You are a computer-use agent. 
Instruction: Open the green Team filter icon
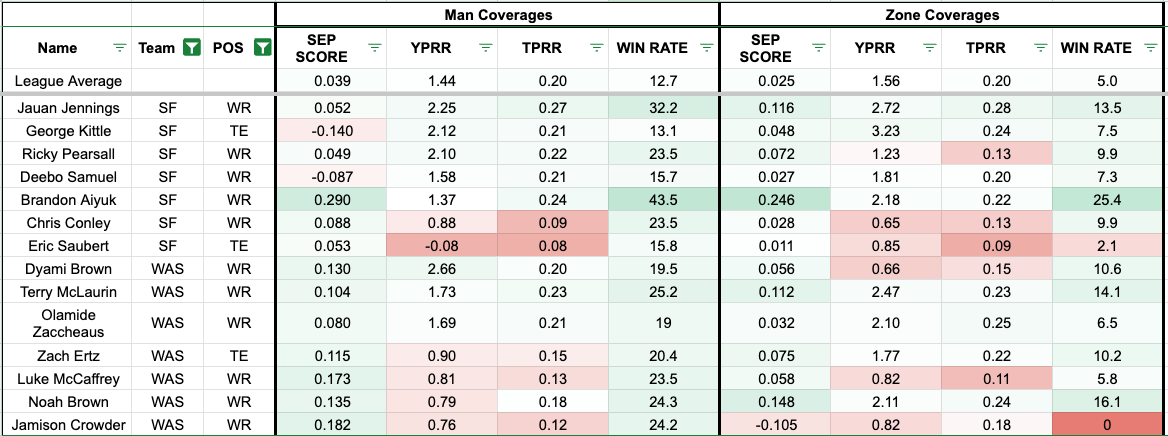pyautogui.click(x=191, y=47)
